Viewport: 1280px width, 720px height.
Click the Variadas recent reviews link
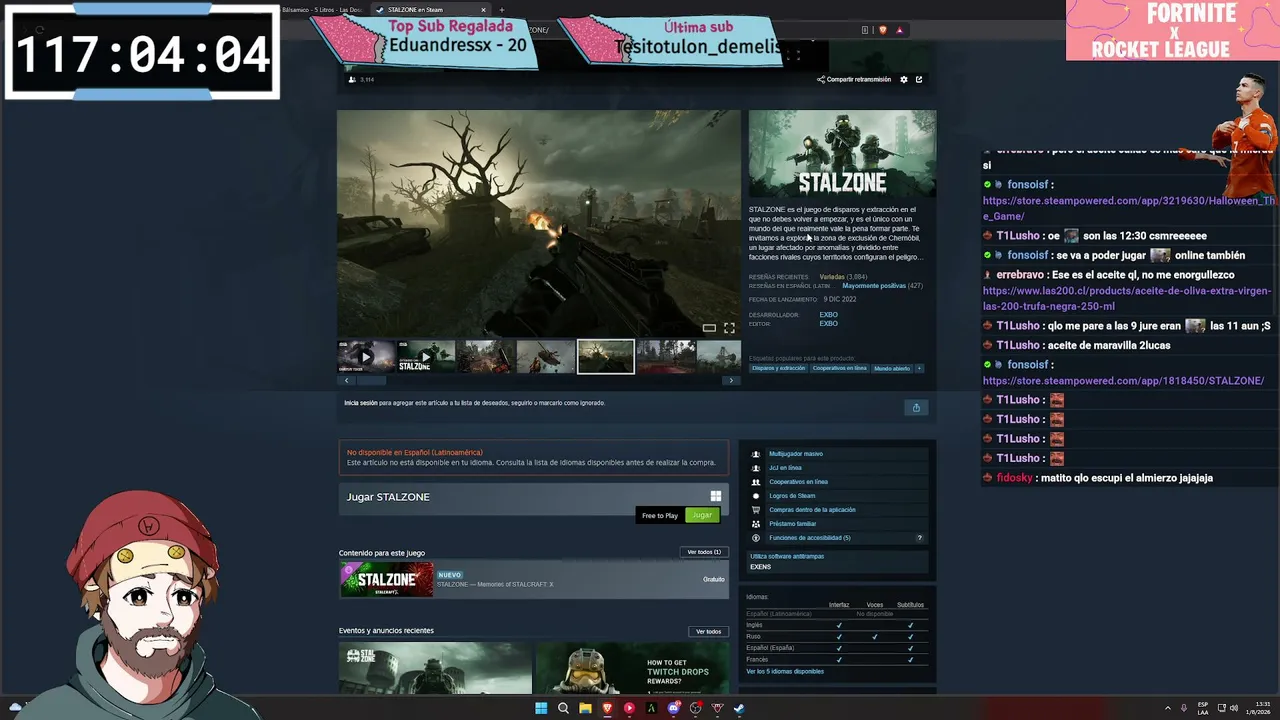832,277
